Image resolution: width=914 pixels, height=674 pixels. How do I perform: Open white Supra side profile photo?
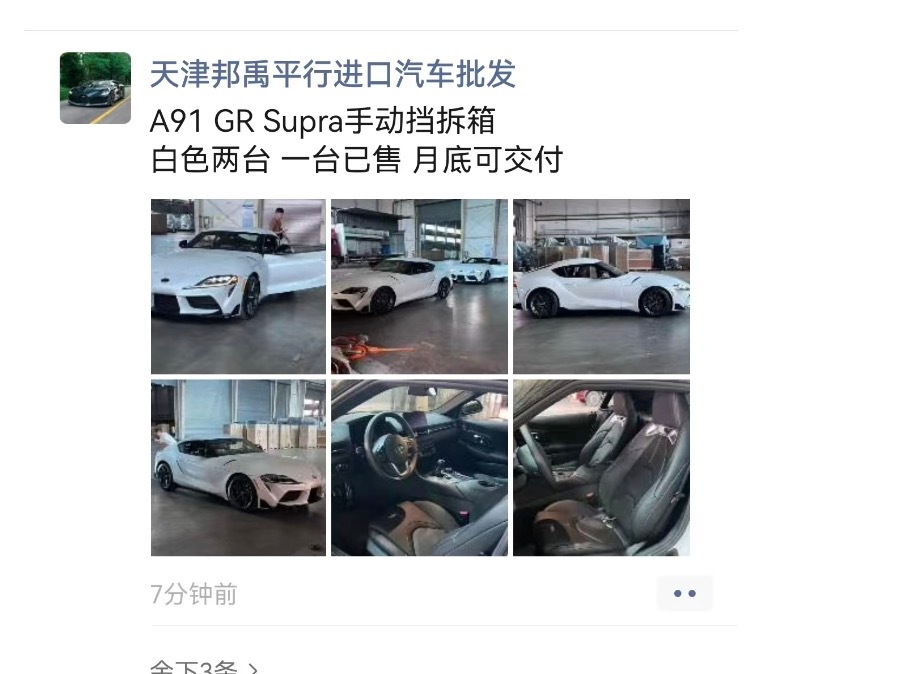pyautogui.click(x=601, y=286)
